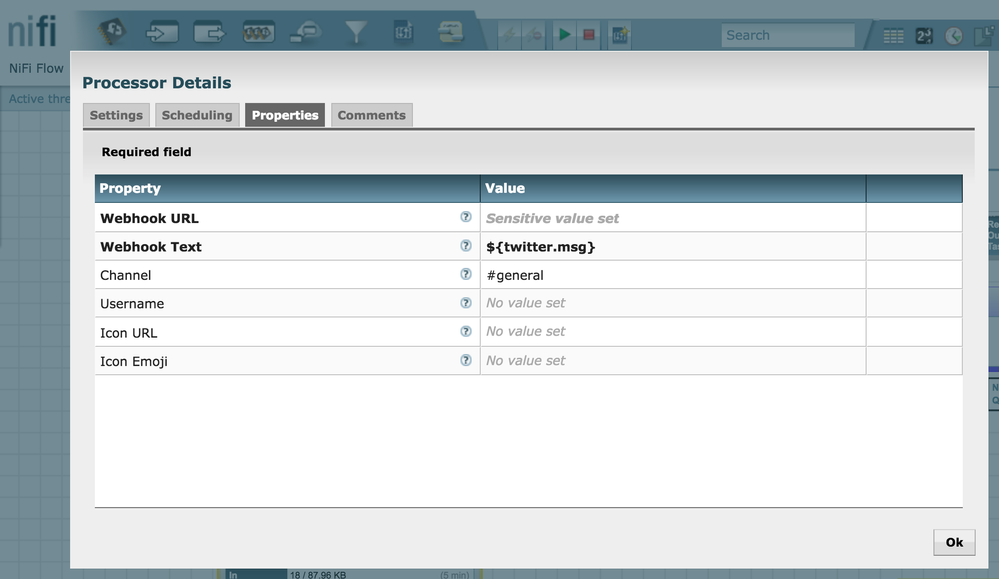Click the Username 'No value set' cell

(x=673, y=303)
